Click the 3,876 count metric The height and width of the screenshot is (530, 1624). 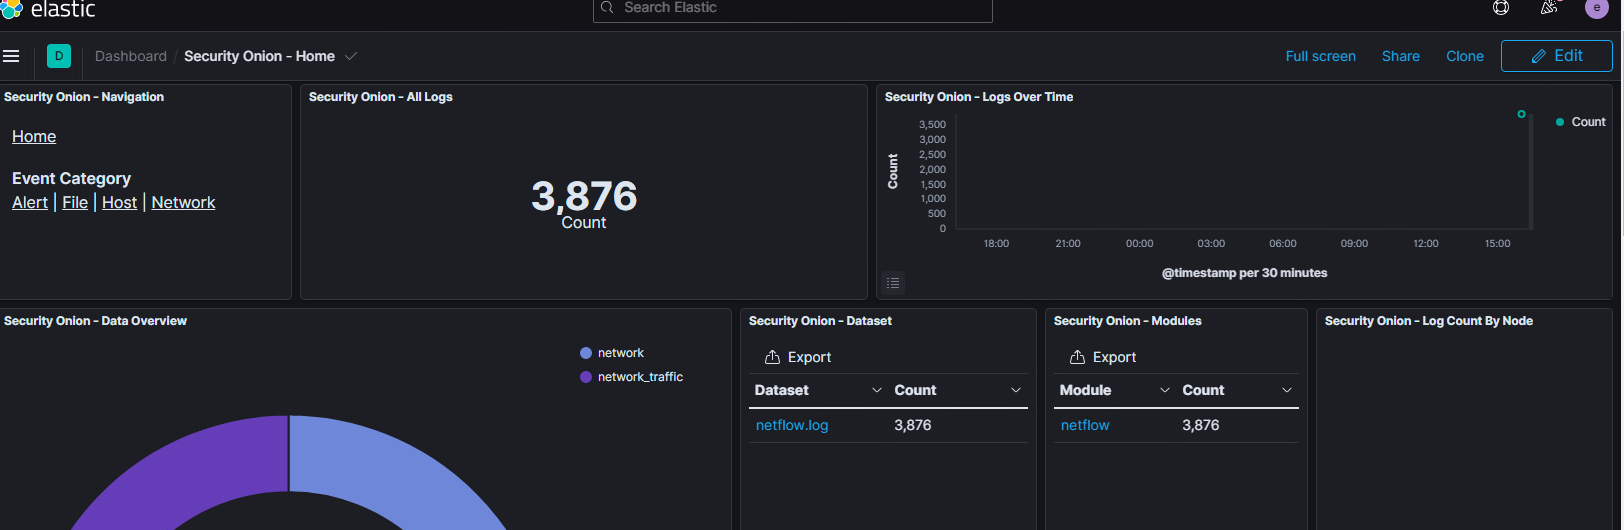click(x=584, y=196)
